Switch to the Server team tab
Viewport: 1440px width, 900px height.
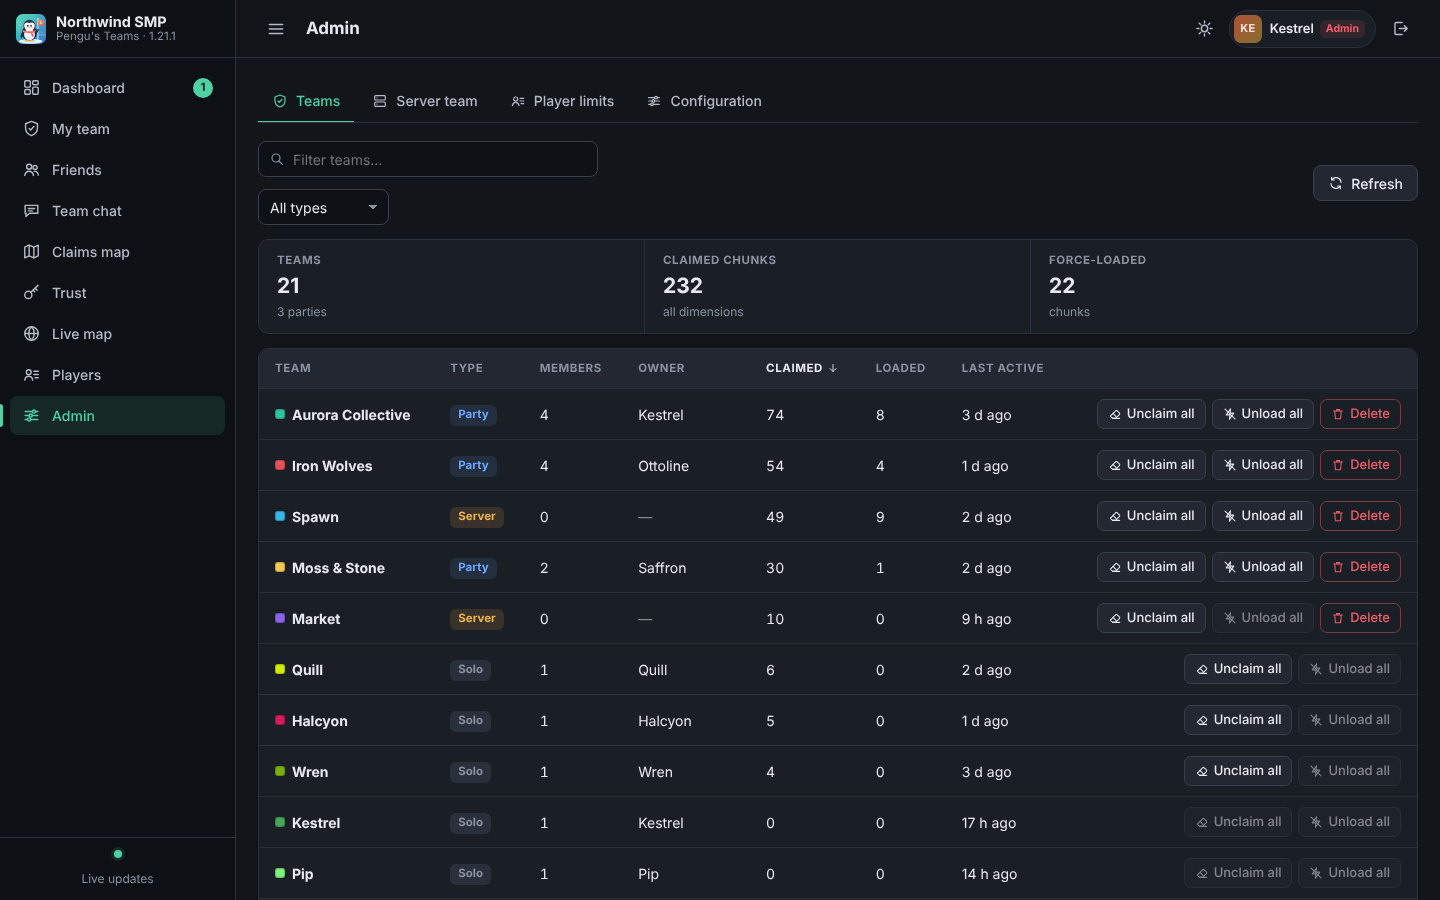[425, 101]
